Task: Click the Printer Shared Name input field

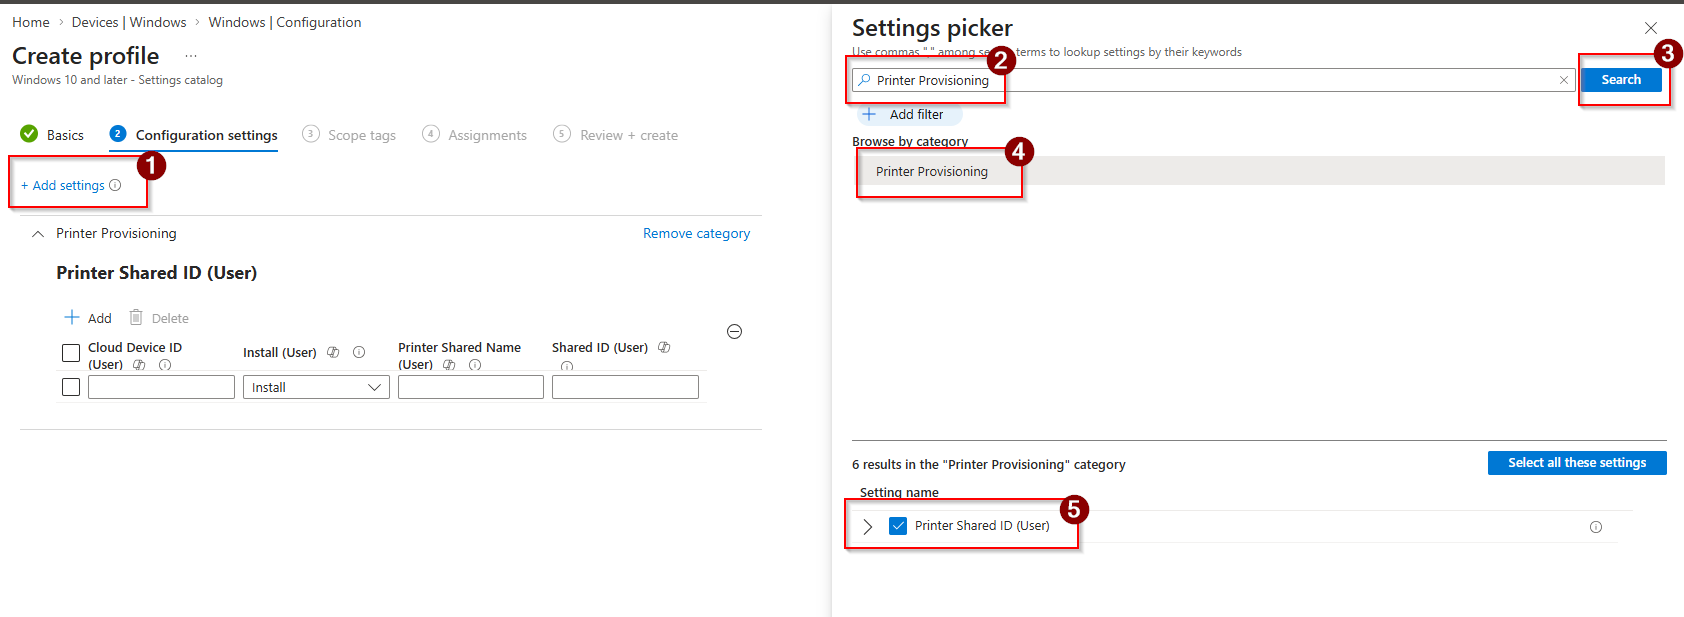Action: click(x=470, y=387)
